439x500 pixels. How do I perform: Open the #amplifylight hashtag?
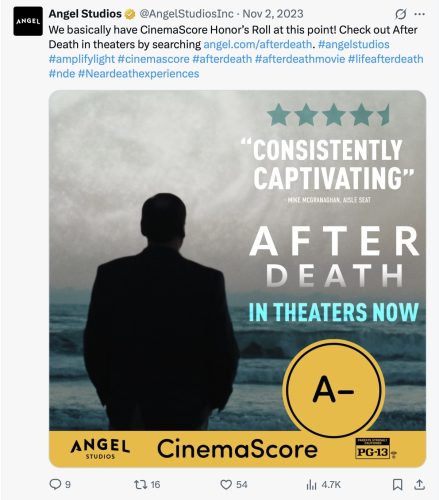[82, 59]
